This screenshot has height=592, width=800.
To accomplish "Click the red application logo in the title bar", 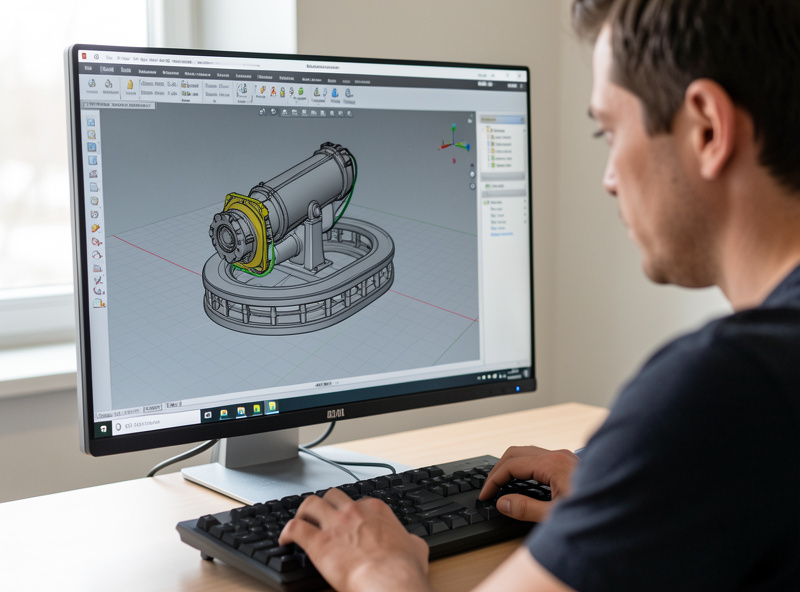I will point(84,56).
